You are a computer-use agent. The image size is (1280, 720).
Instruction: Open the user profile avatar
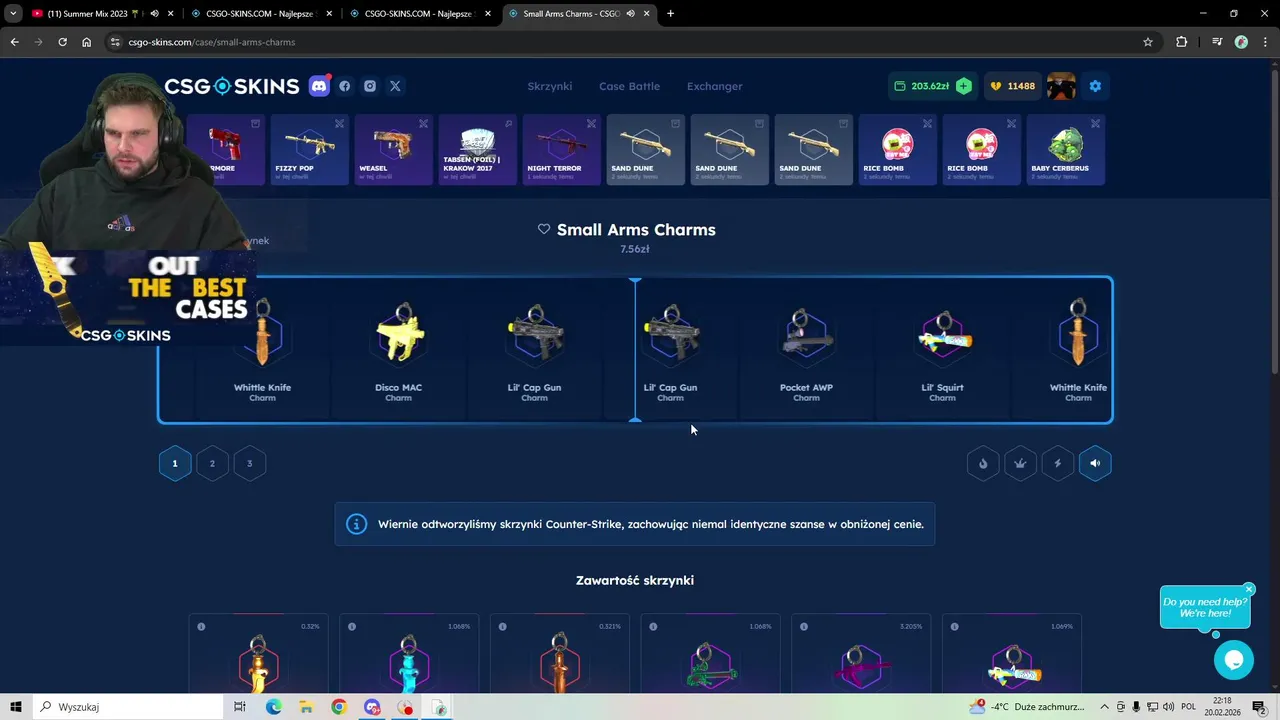click(1061, 86)
